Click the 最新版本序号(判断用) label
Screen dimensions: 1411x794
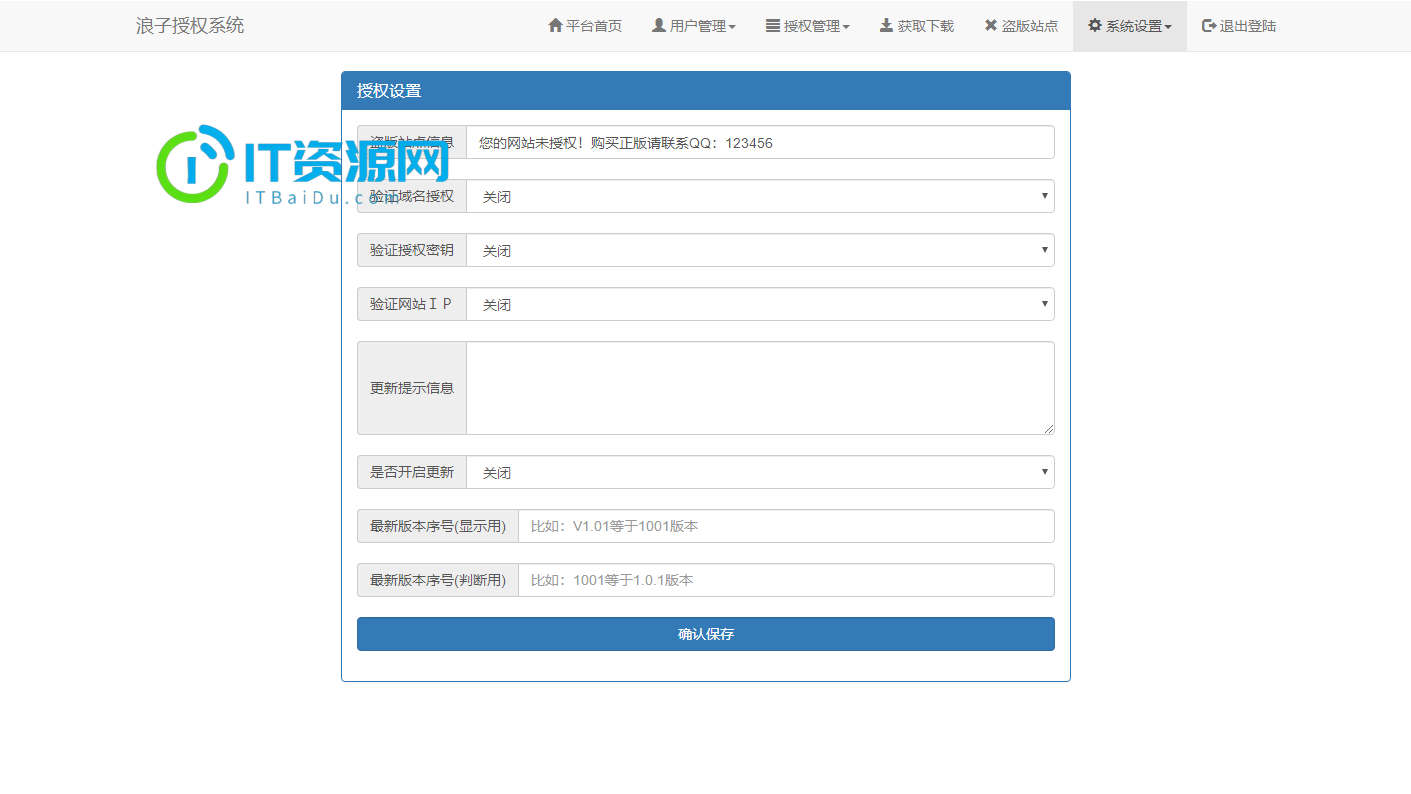(438, 580)
